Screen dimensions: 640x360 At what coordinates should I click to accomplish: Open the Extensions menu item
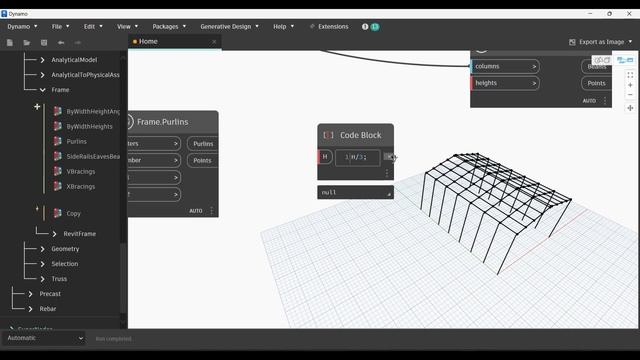point(329,27)
